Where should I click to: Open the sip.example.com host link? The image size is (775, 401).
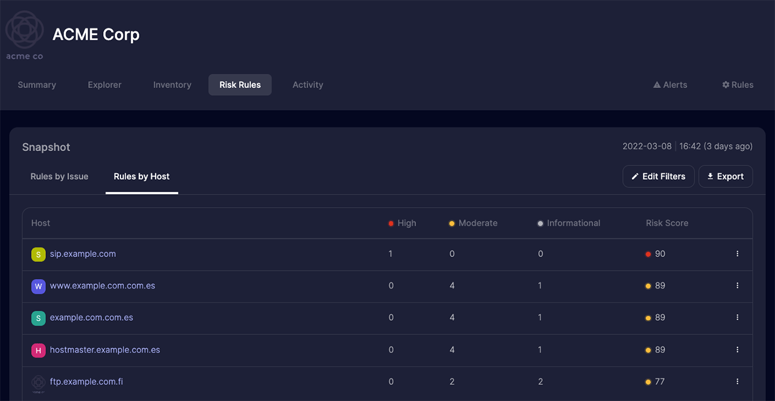pos(83,254)
